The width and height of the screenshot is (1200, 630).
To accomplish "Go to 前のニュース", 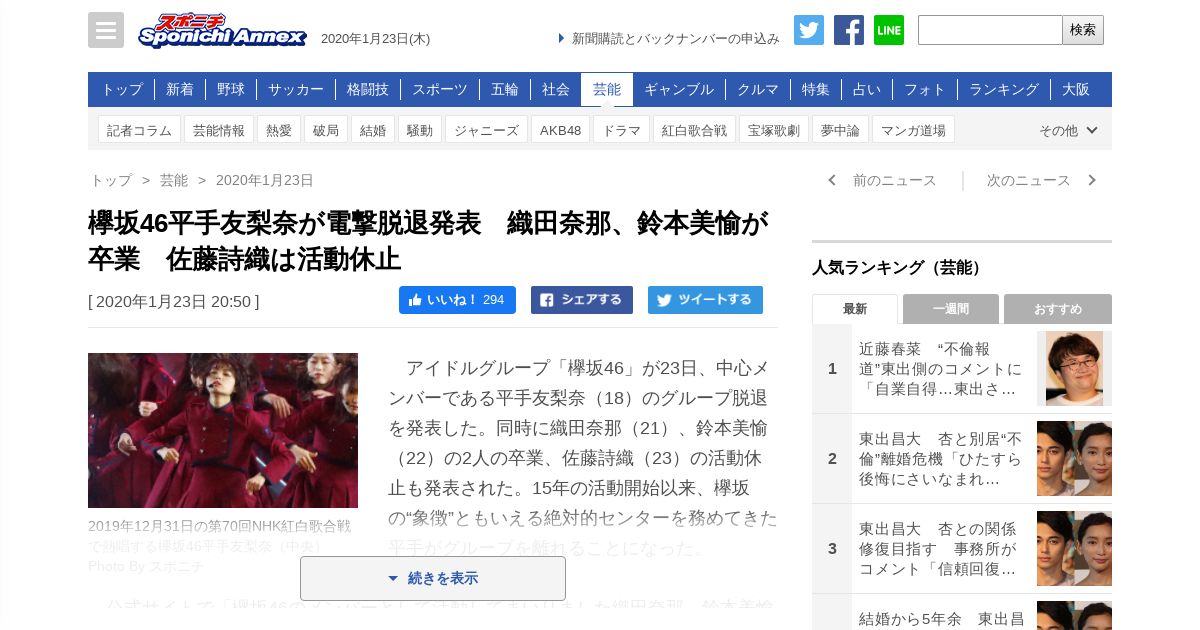I will point(883,180).
